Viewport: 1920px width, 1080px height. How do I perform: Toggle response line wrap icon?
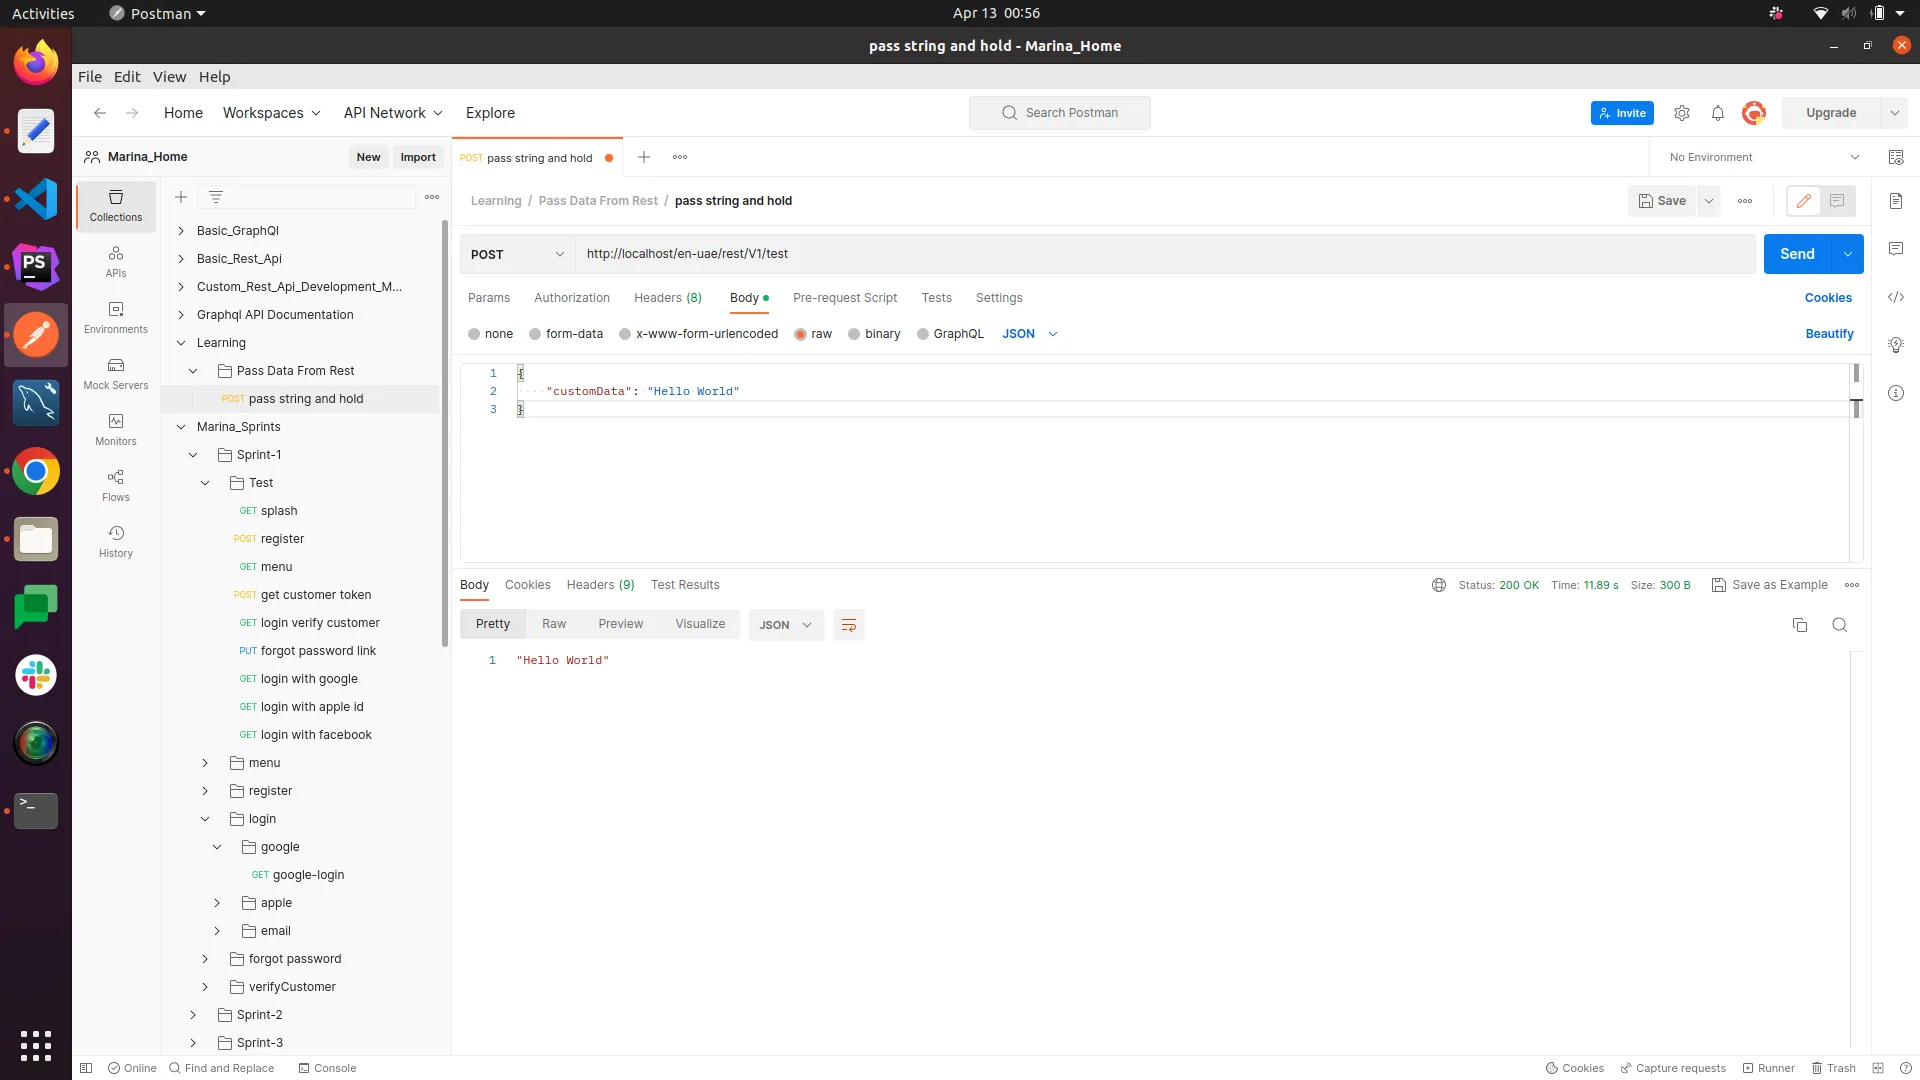(848, 625)
